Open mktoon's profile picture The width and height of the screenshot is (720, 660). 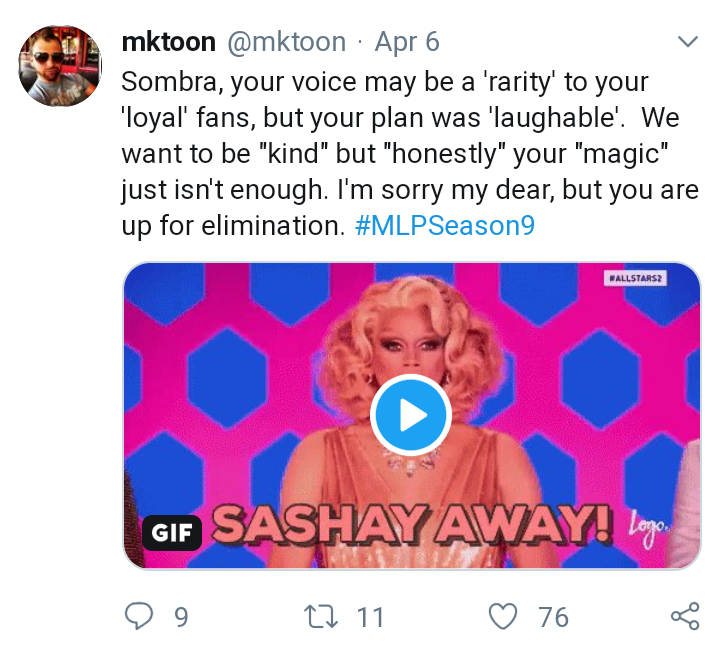coord(60,66)
